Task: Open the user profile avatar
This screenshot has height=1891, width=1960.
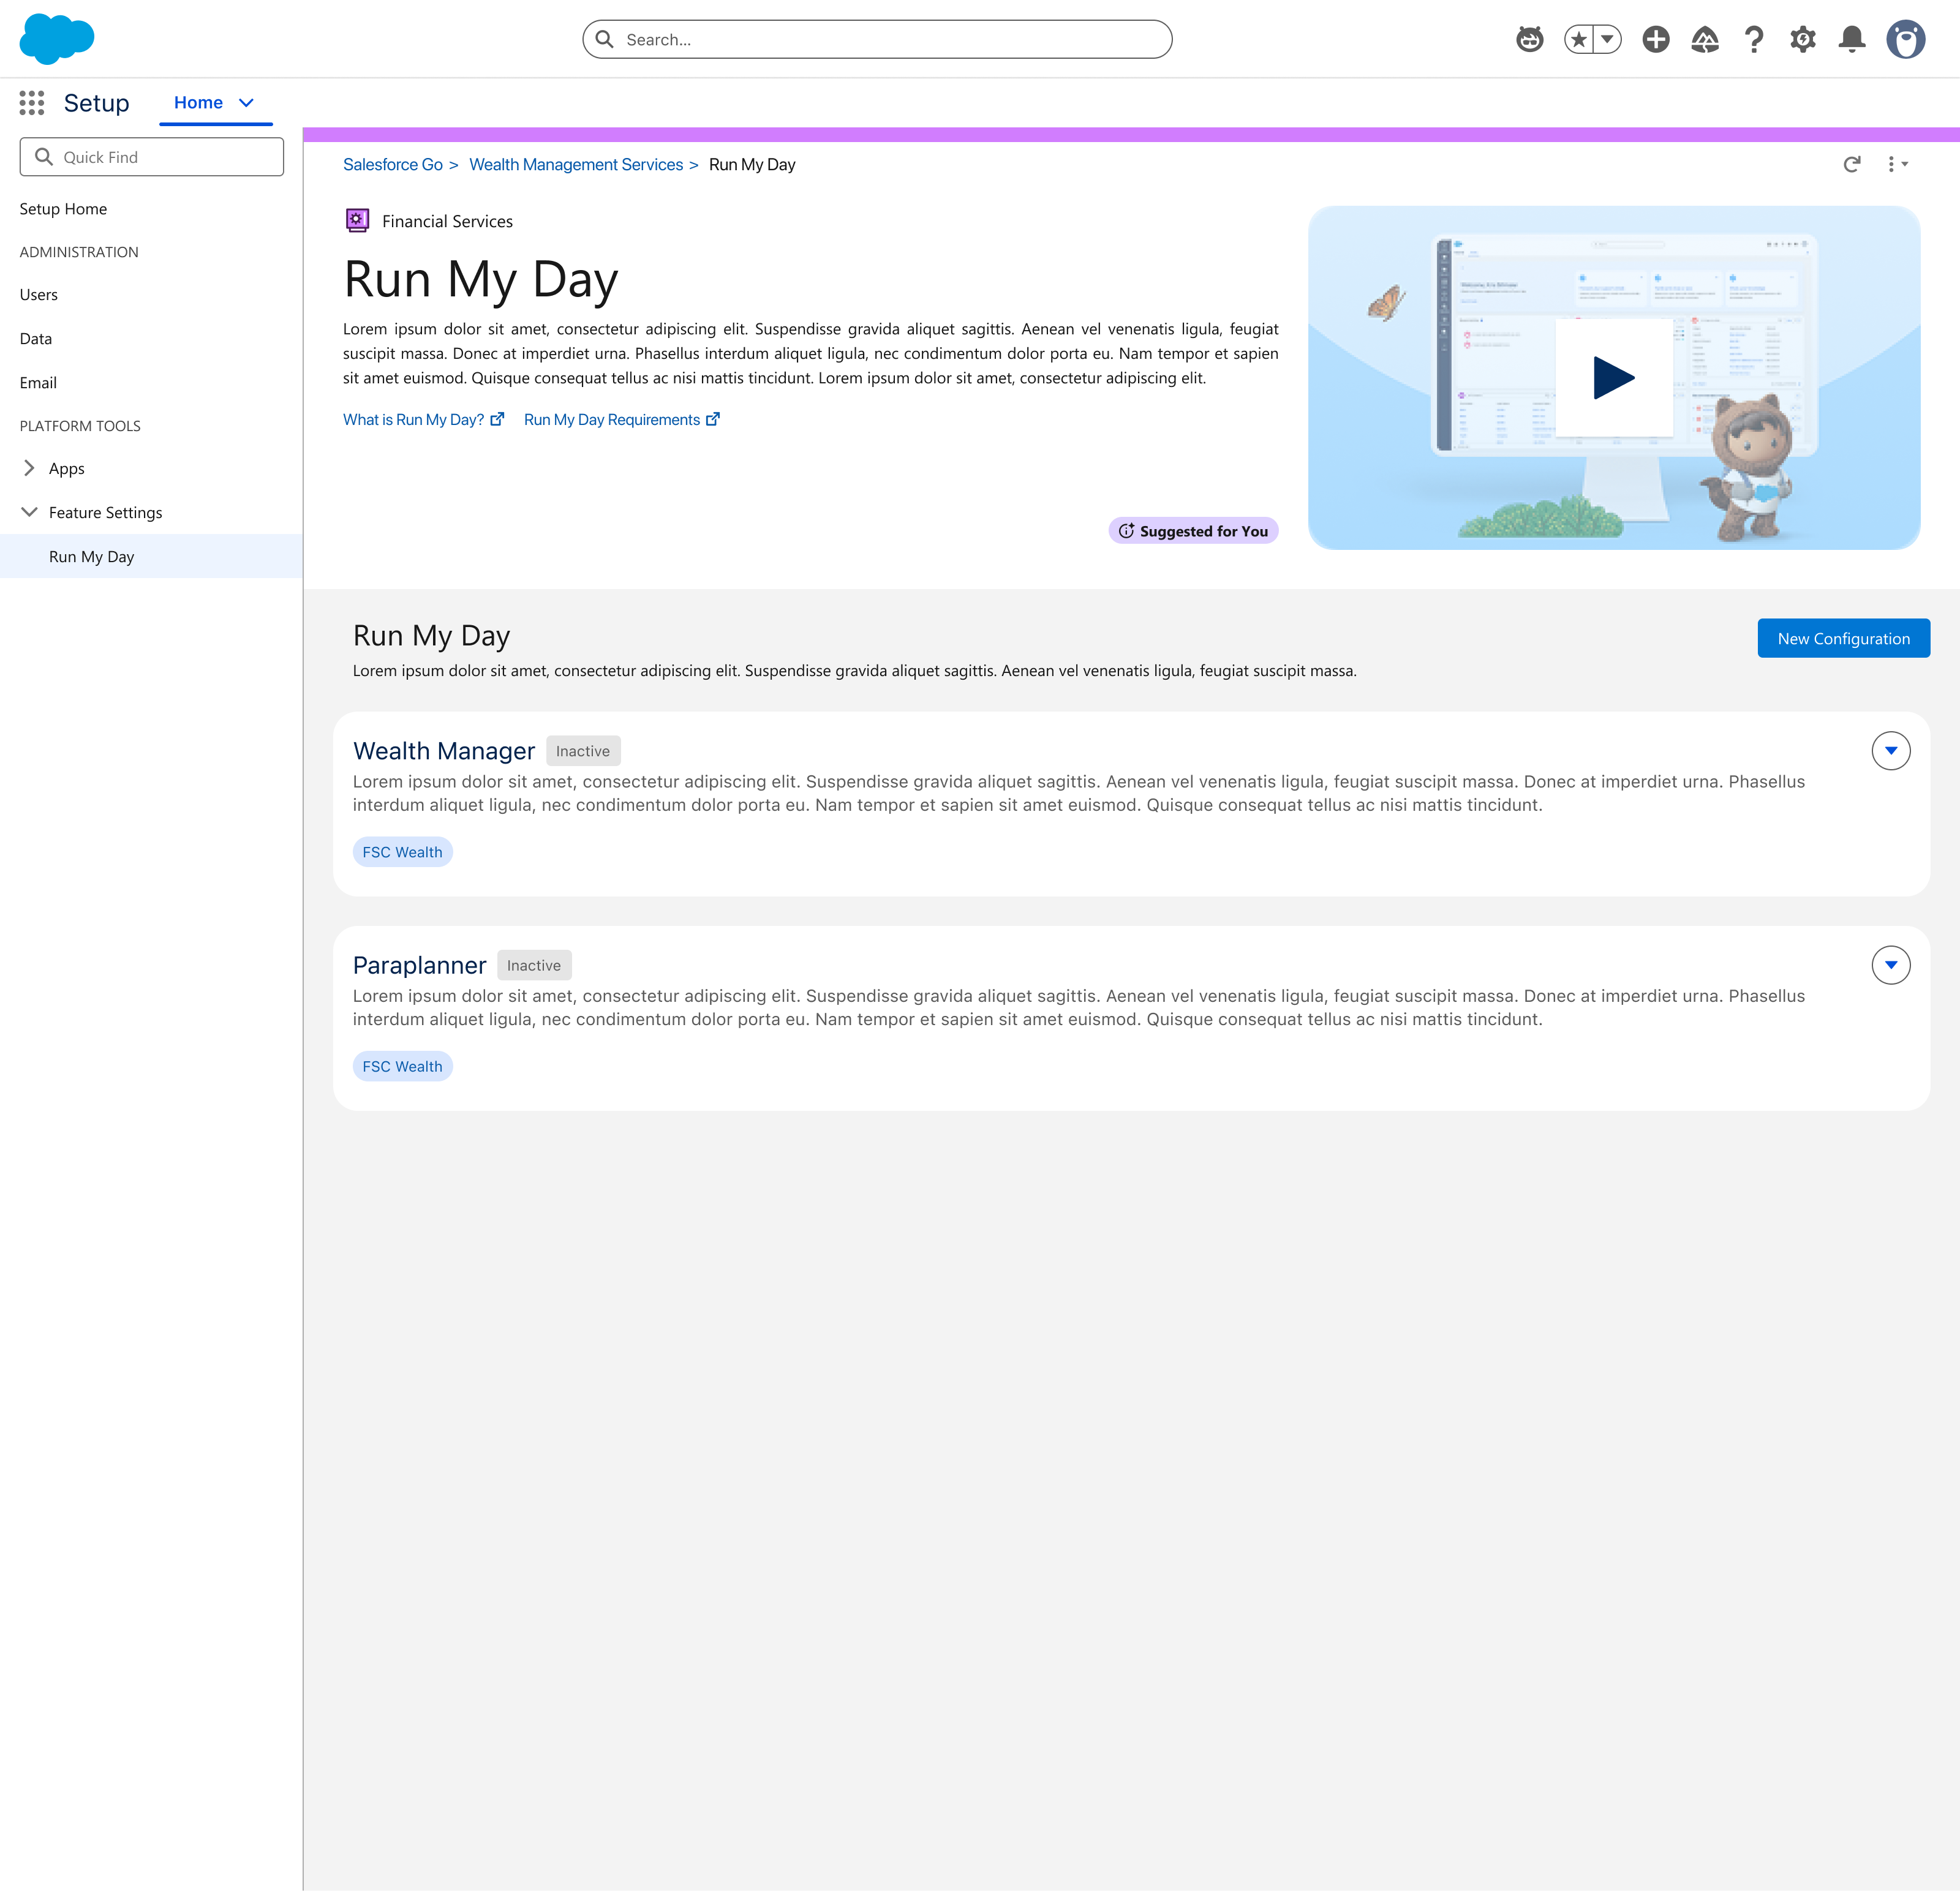Action: 1906,39
